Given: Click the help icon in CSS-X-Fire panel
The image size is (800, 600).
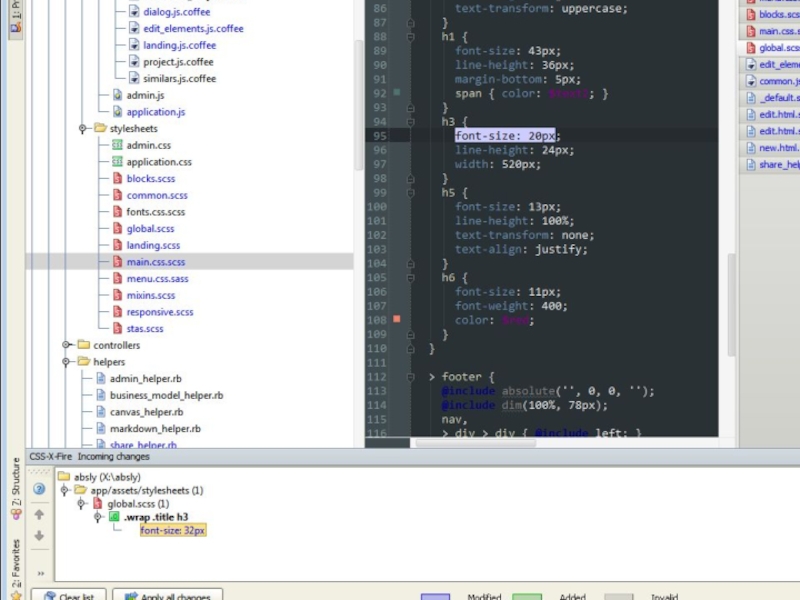Looking at the screenshot, I should pyautogui.click(x=39, y=489).
